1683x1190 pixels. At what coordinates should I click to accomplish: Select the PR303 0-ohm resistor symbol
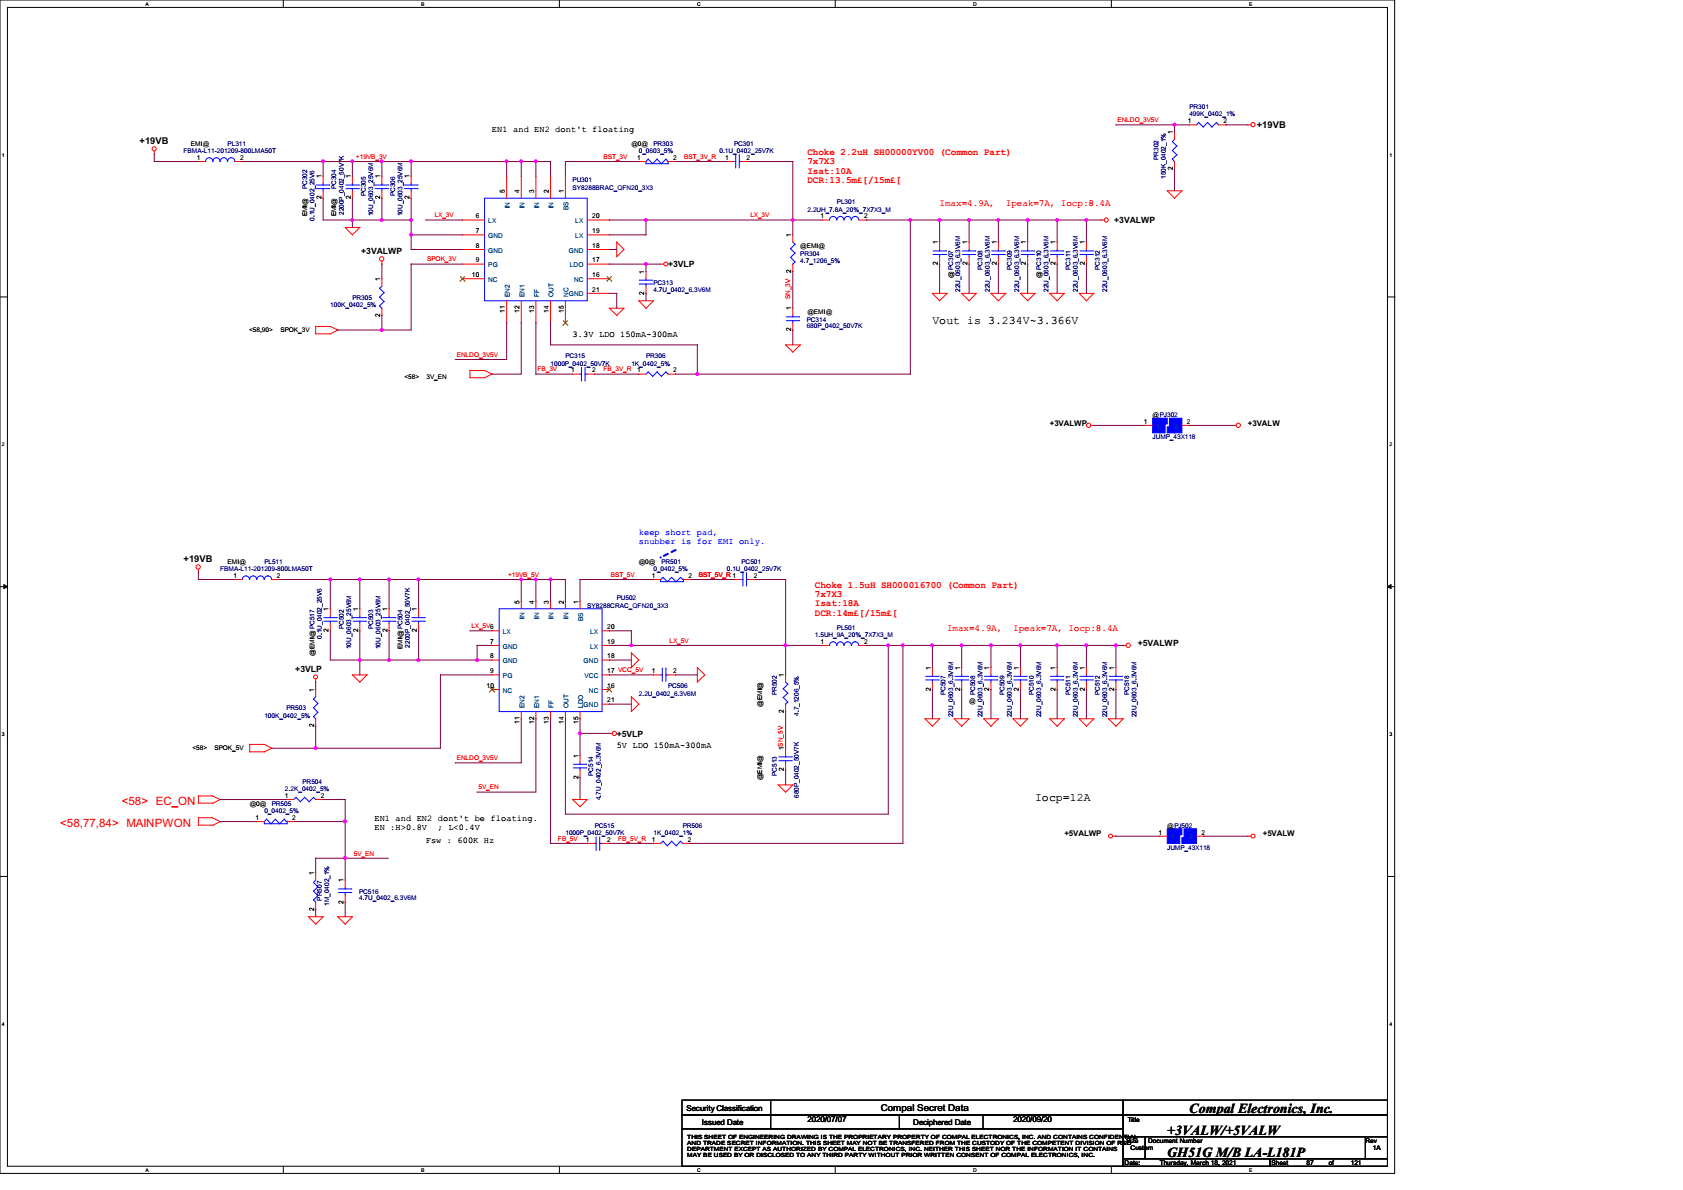[657, 160]
